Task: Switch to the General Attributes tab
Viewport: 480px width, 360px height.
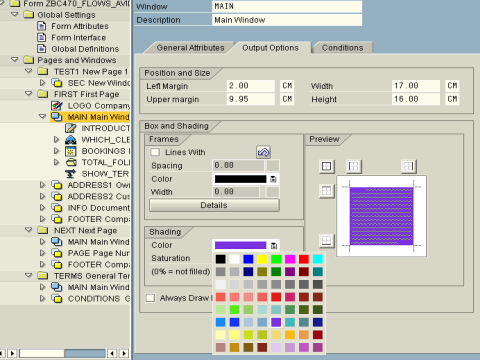Action: 190,48
